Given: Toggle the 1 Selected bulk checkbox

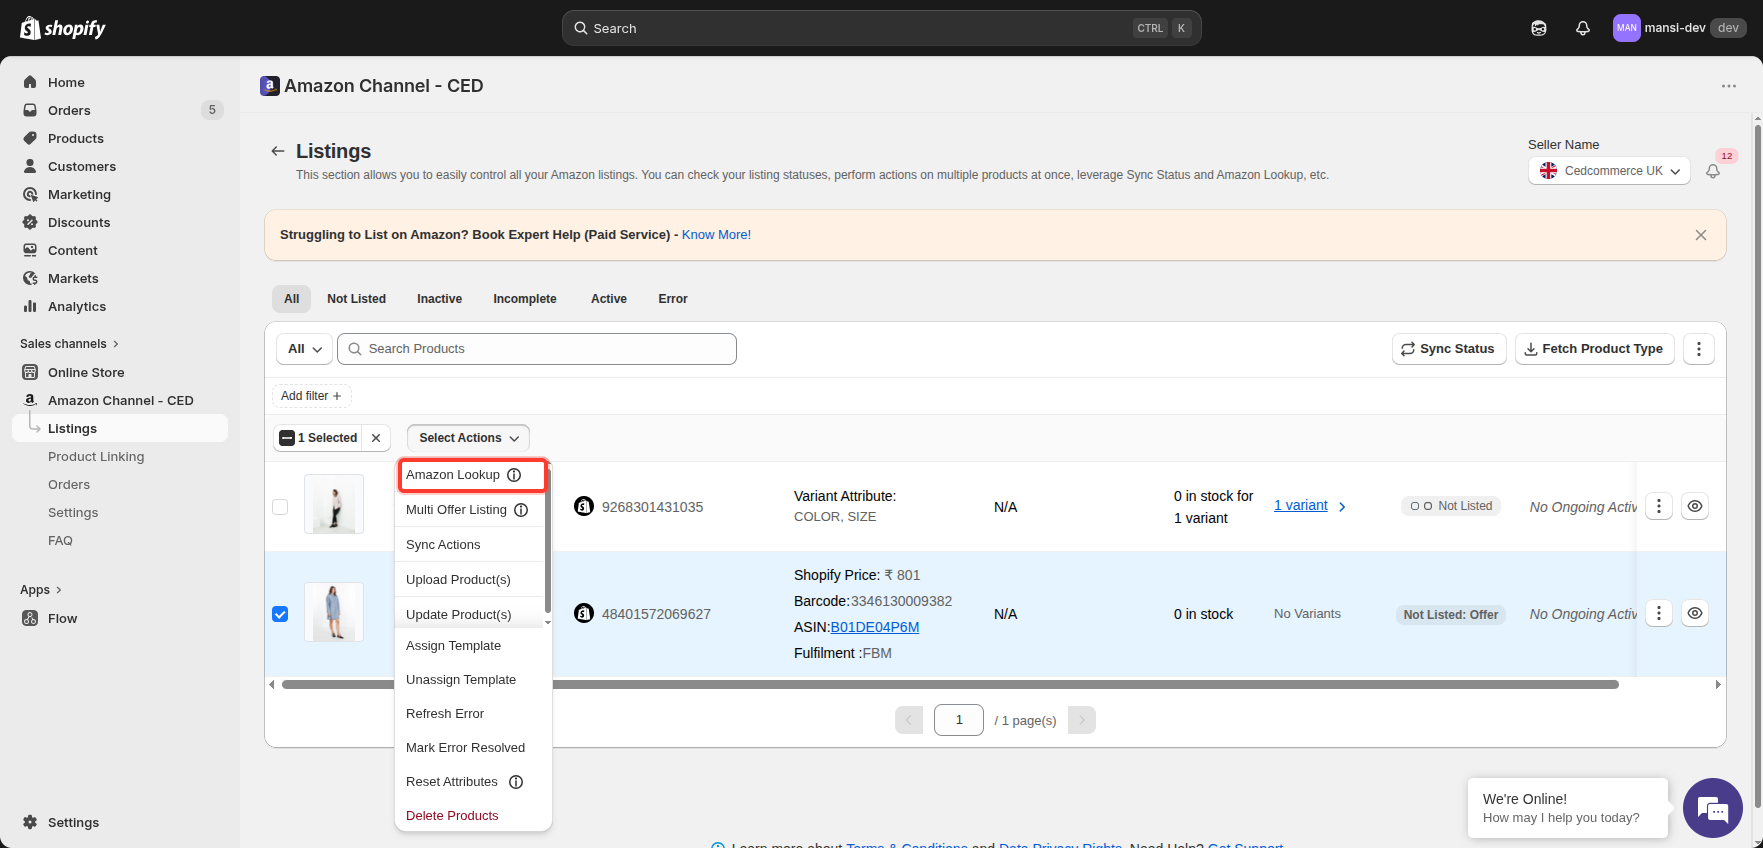Looking at the screenshot, I should [x=287, y=438].
